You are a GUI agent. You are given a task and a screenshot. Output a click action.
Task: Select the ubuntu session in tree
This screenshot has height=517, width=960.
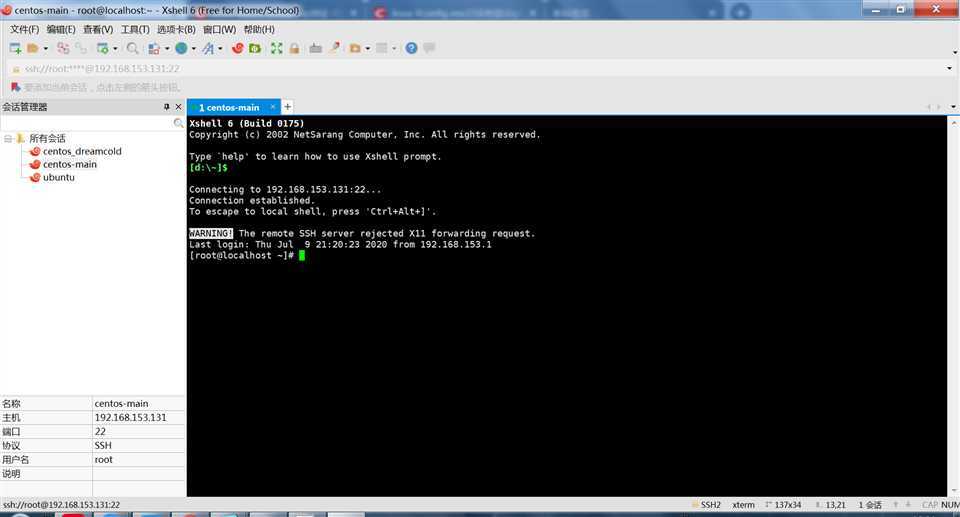59,177
